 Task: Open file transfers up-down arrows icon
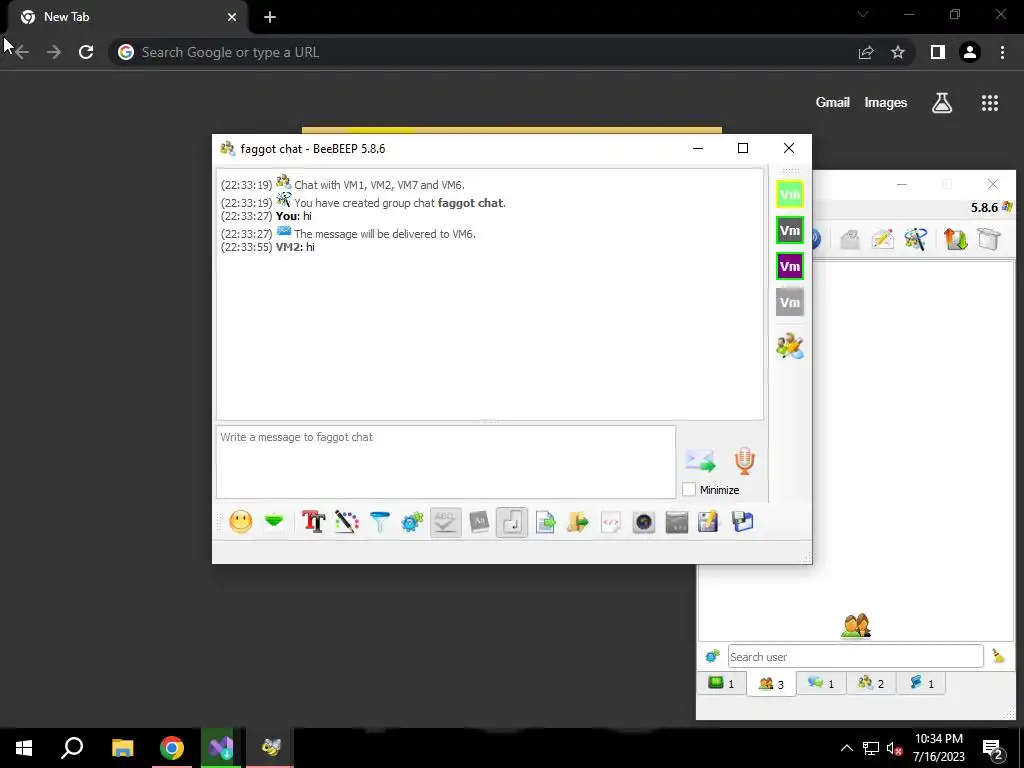click(955, 239)
